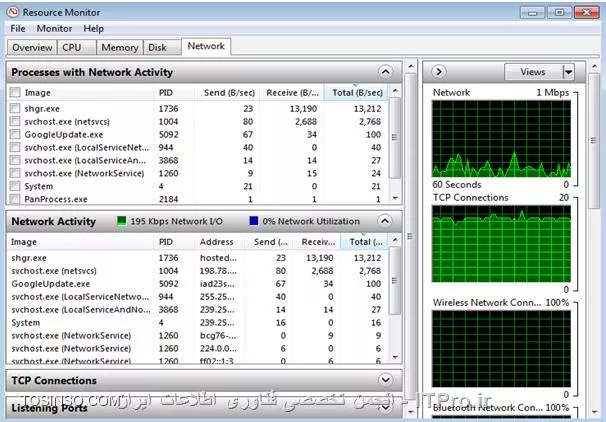The width and height of the screenshot is (606, 422).
Task: Select System row in Network Activity list
Action: (197, 323)
